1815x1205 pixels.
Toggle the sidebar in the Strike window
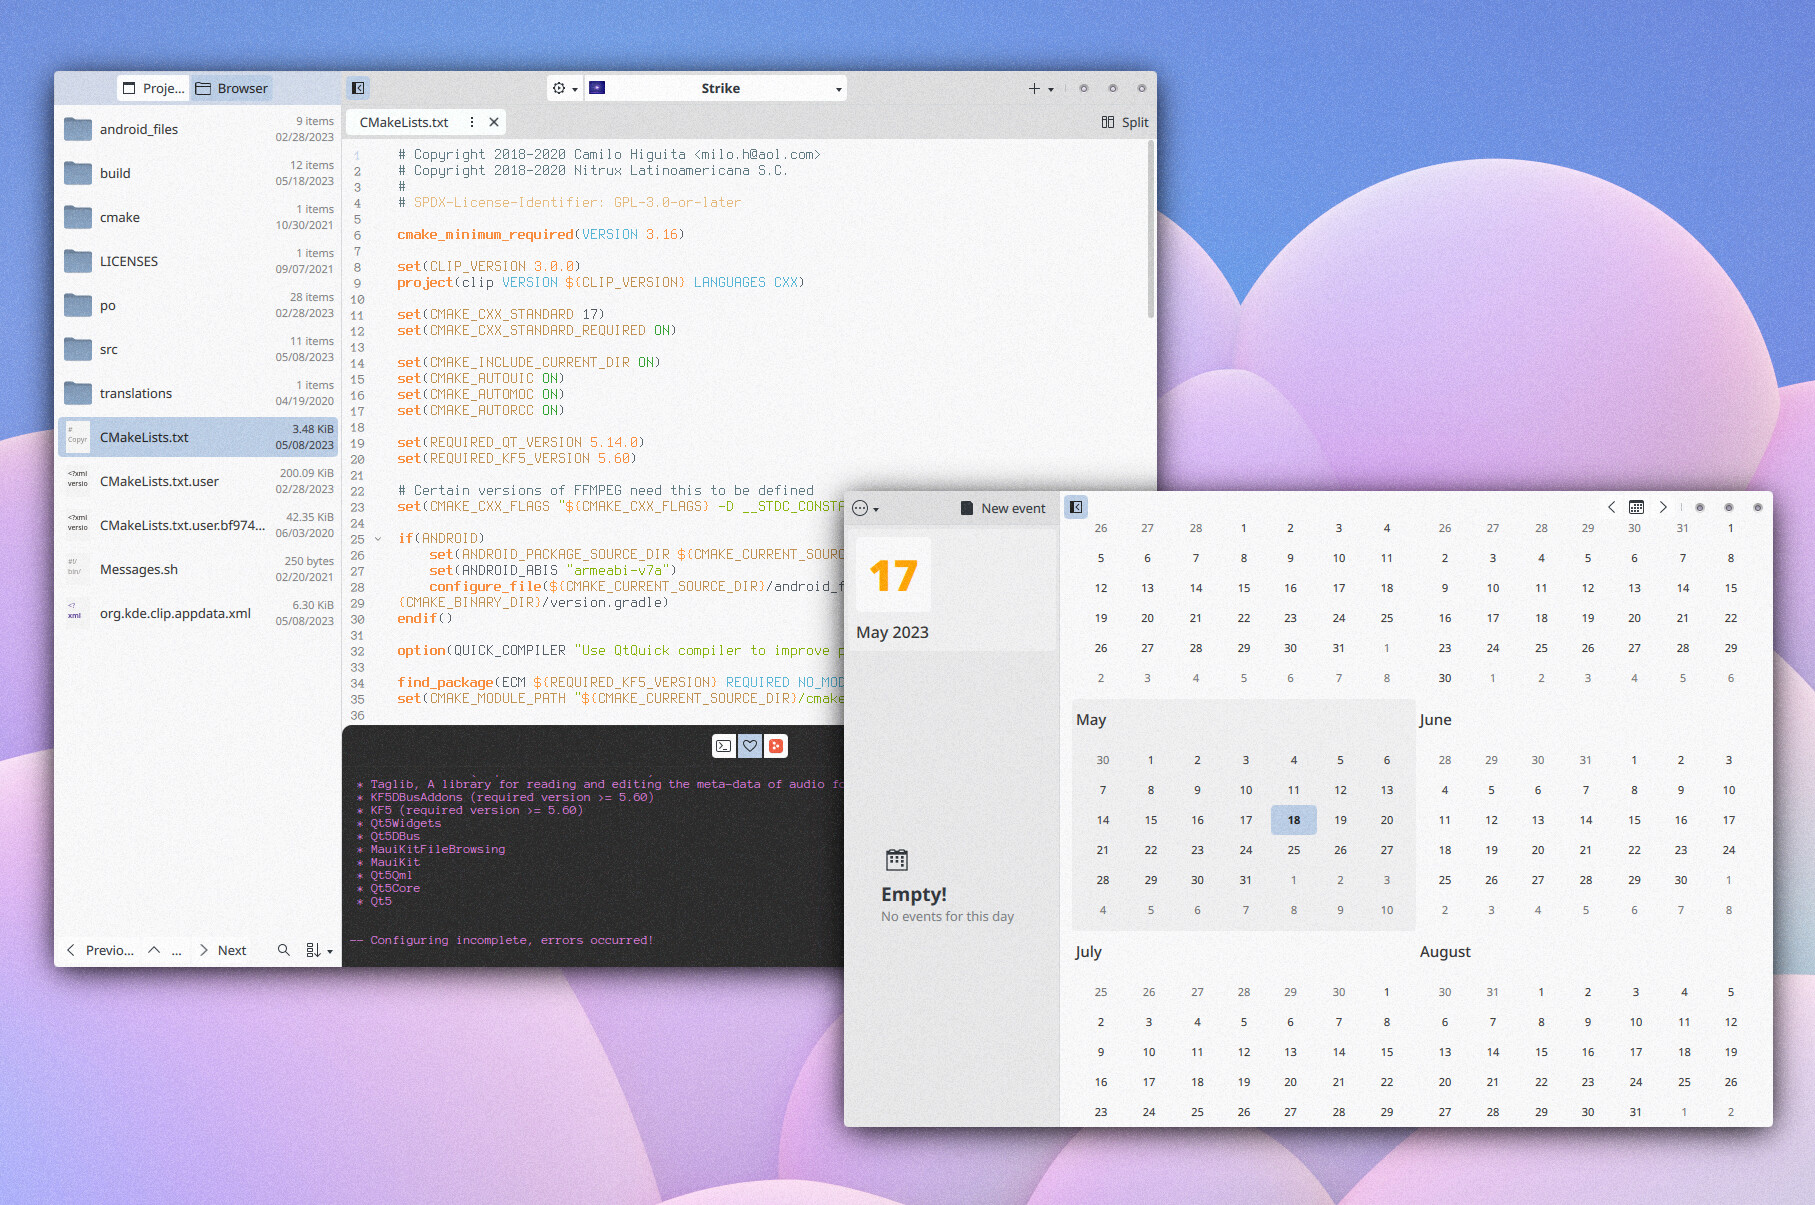coord(358,88)
